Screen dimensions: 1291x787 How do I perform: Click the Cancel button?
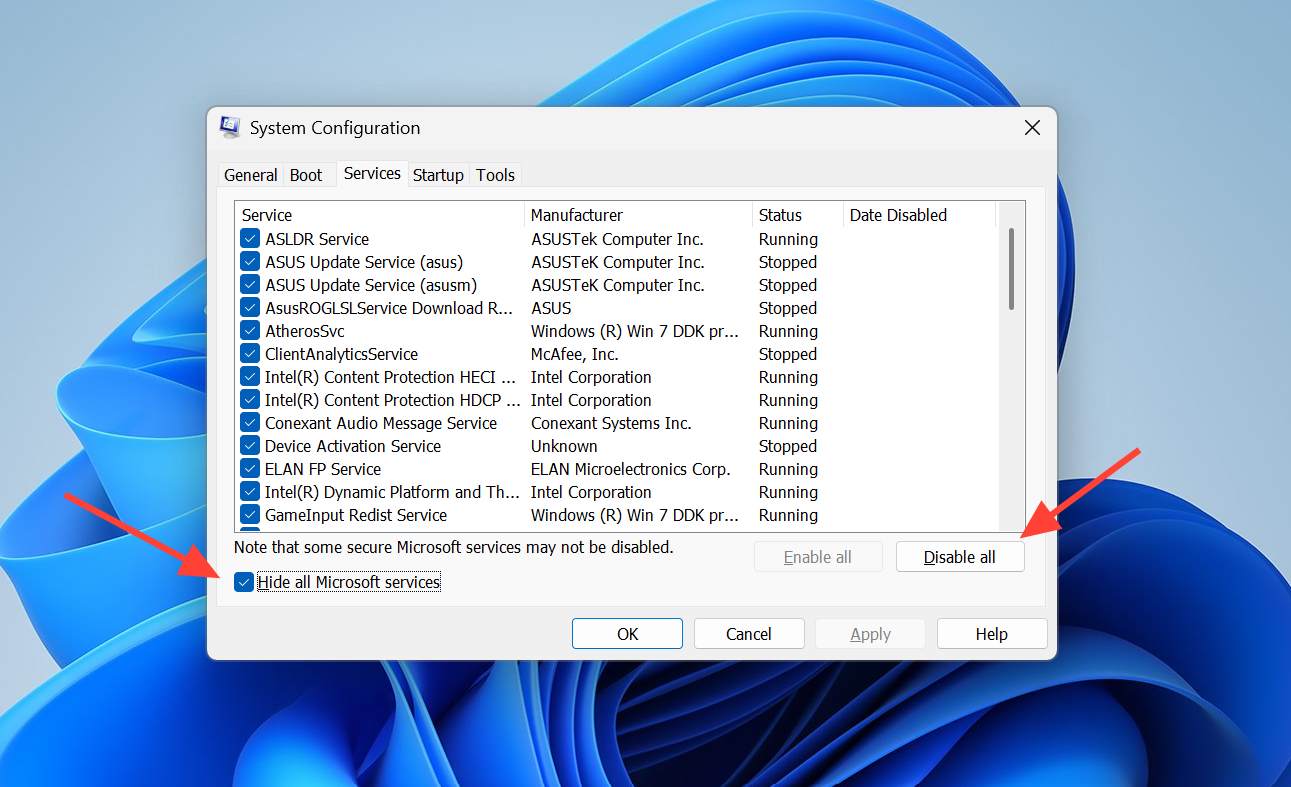pos(749,634)
